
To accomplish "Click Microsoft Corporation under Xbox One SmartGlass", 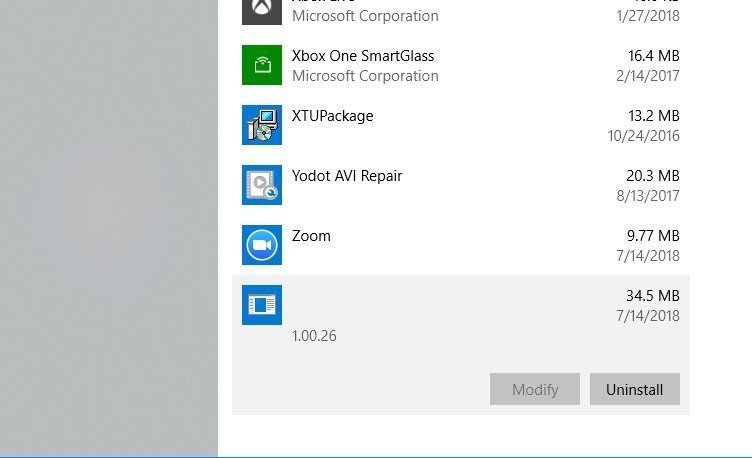I will click(365, 76).
